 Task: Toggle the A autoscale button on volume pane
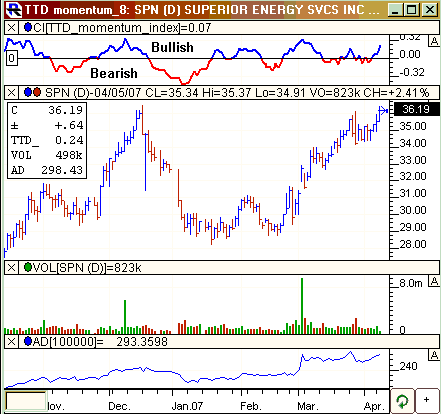434,282
